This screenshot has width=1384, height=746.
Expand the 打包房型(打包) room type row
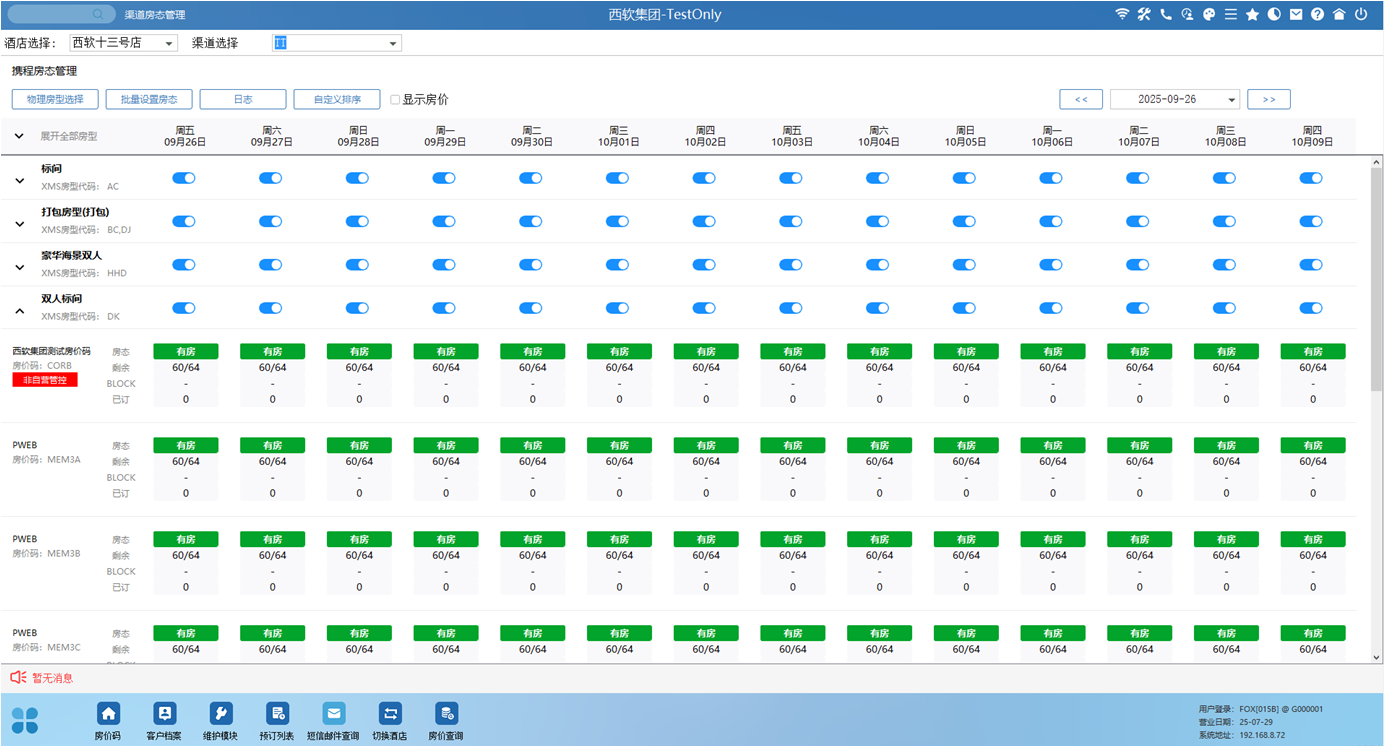coord(19,224)
